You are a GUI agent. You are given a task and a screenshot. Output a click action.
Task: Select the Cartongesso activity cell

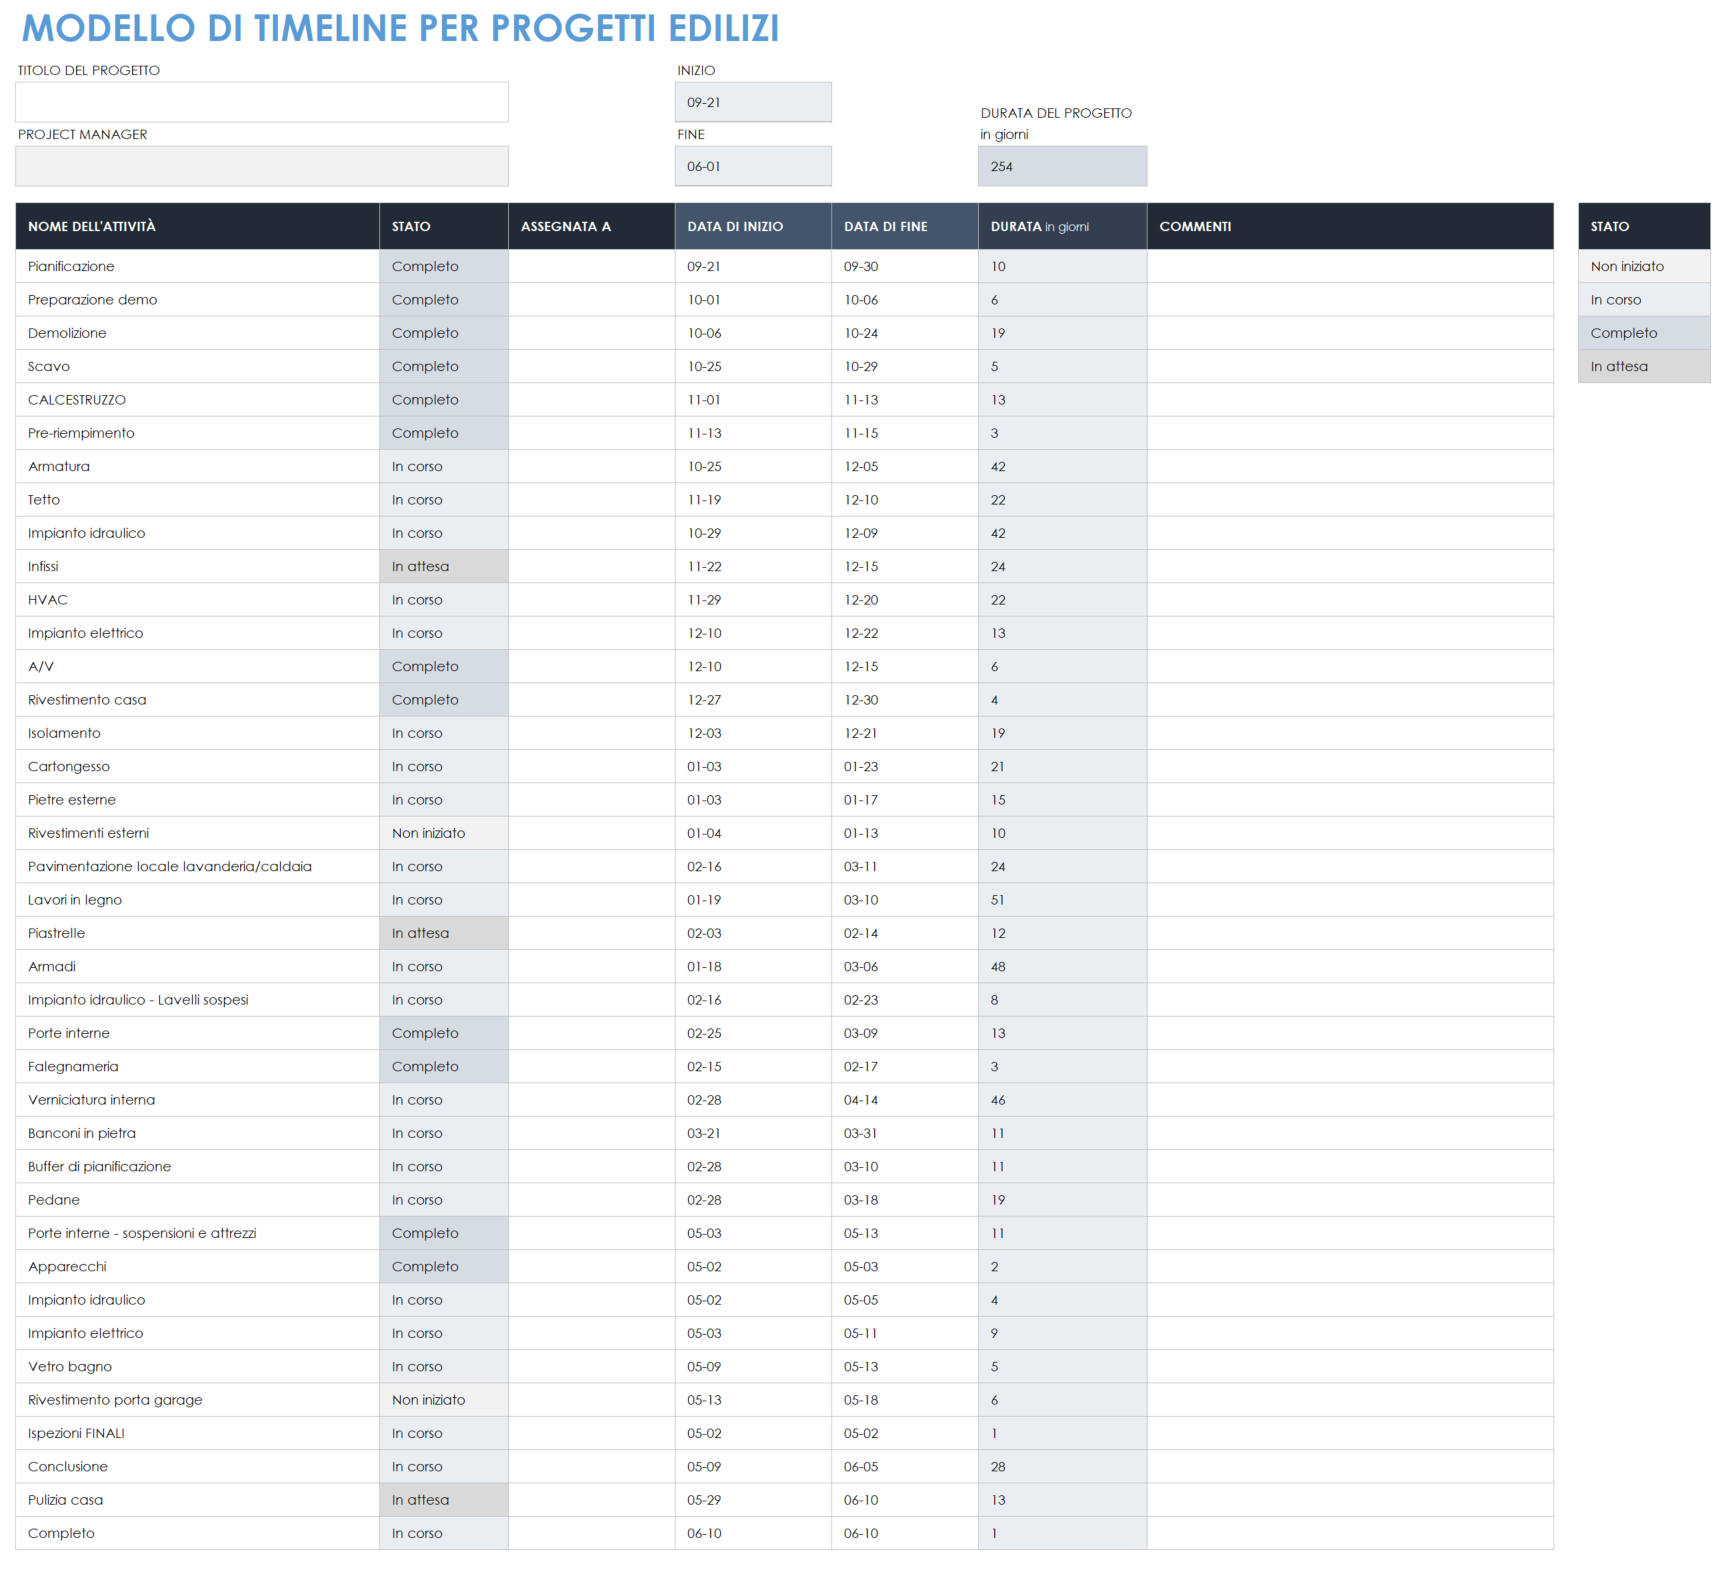pos(197,766)
